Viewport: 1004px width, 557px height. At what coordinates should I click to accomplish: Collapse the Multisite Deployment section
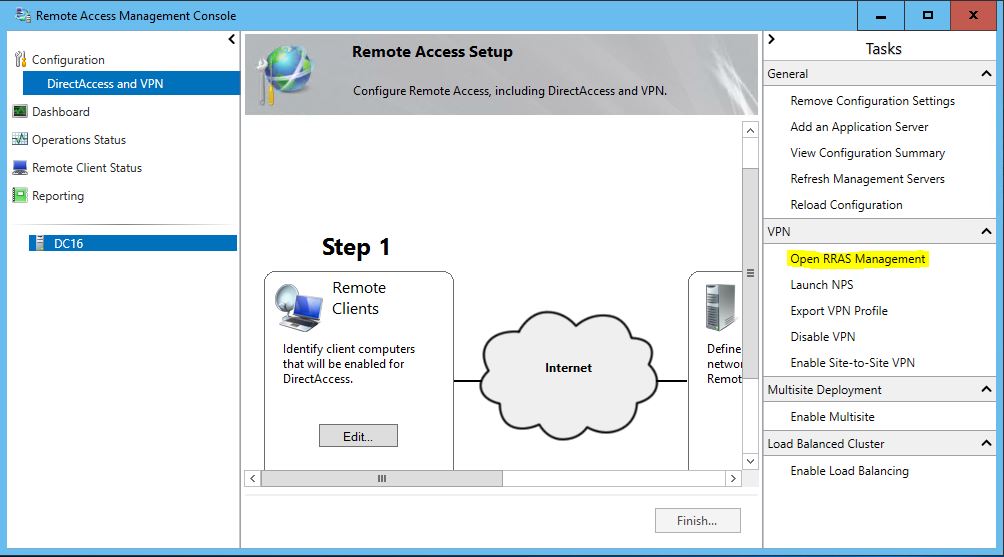tap(986, 389)
